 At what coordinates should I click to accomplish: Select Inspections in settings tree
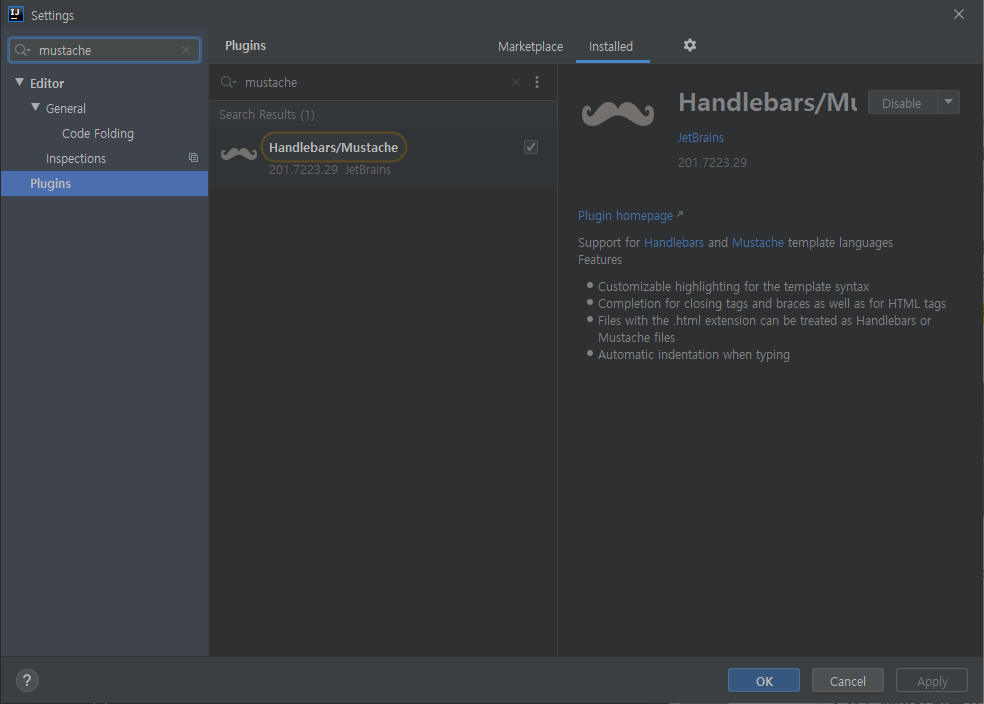pyautogui.click(x=76, y=159)
